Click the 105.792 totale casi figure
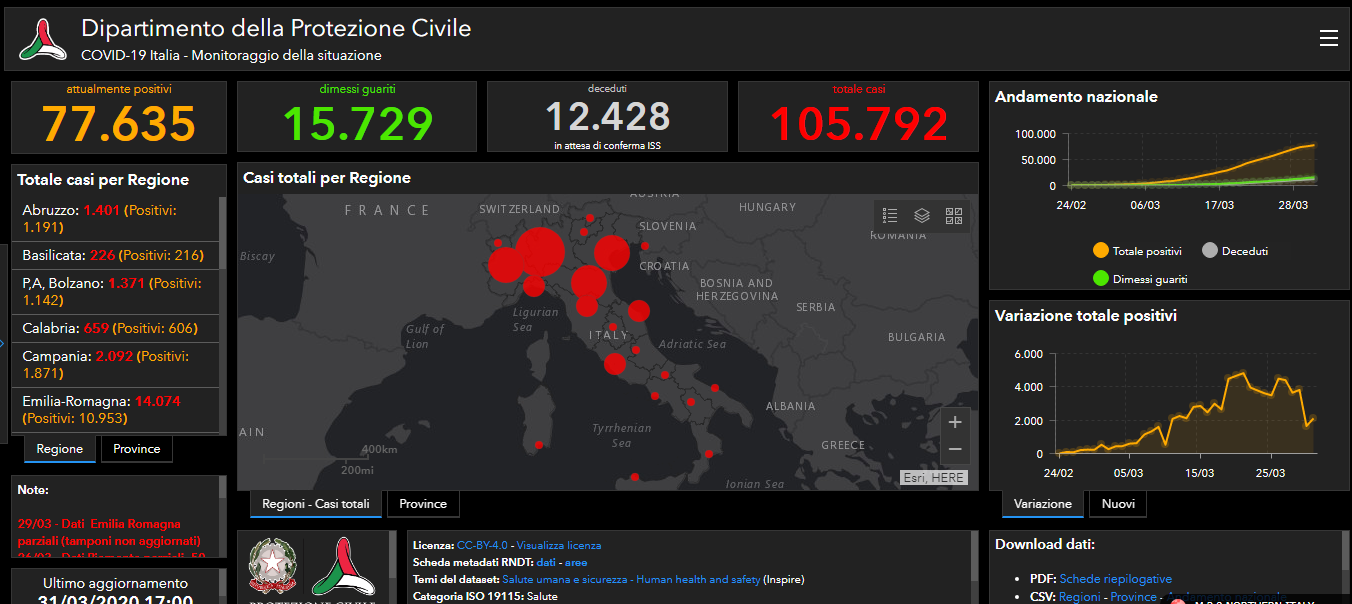Screen dimensions: 1352x604 [x=858, y=123]
